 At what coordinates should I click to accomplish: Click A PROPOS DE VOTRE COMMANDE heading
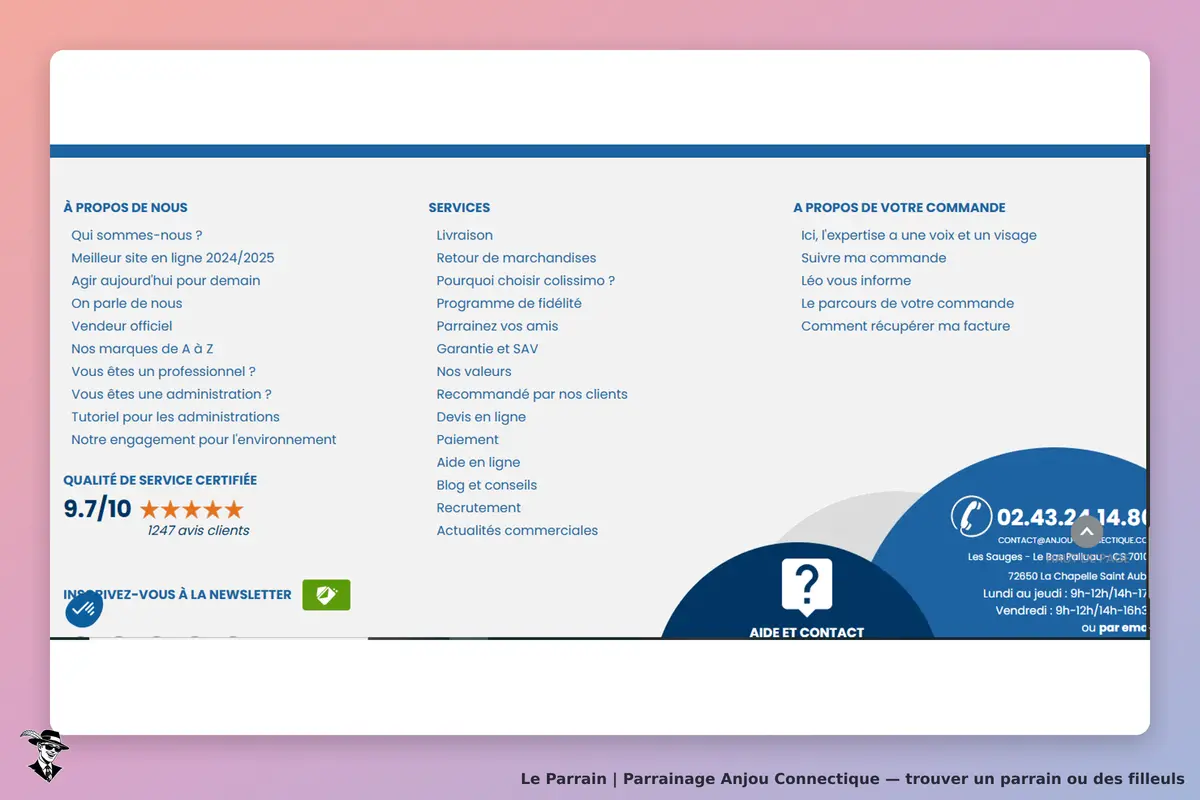pyautogui.click(x=900, y=208)
